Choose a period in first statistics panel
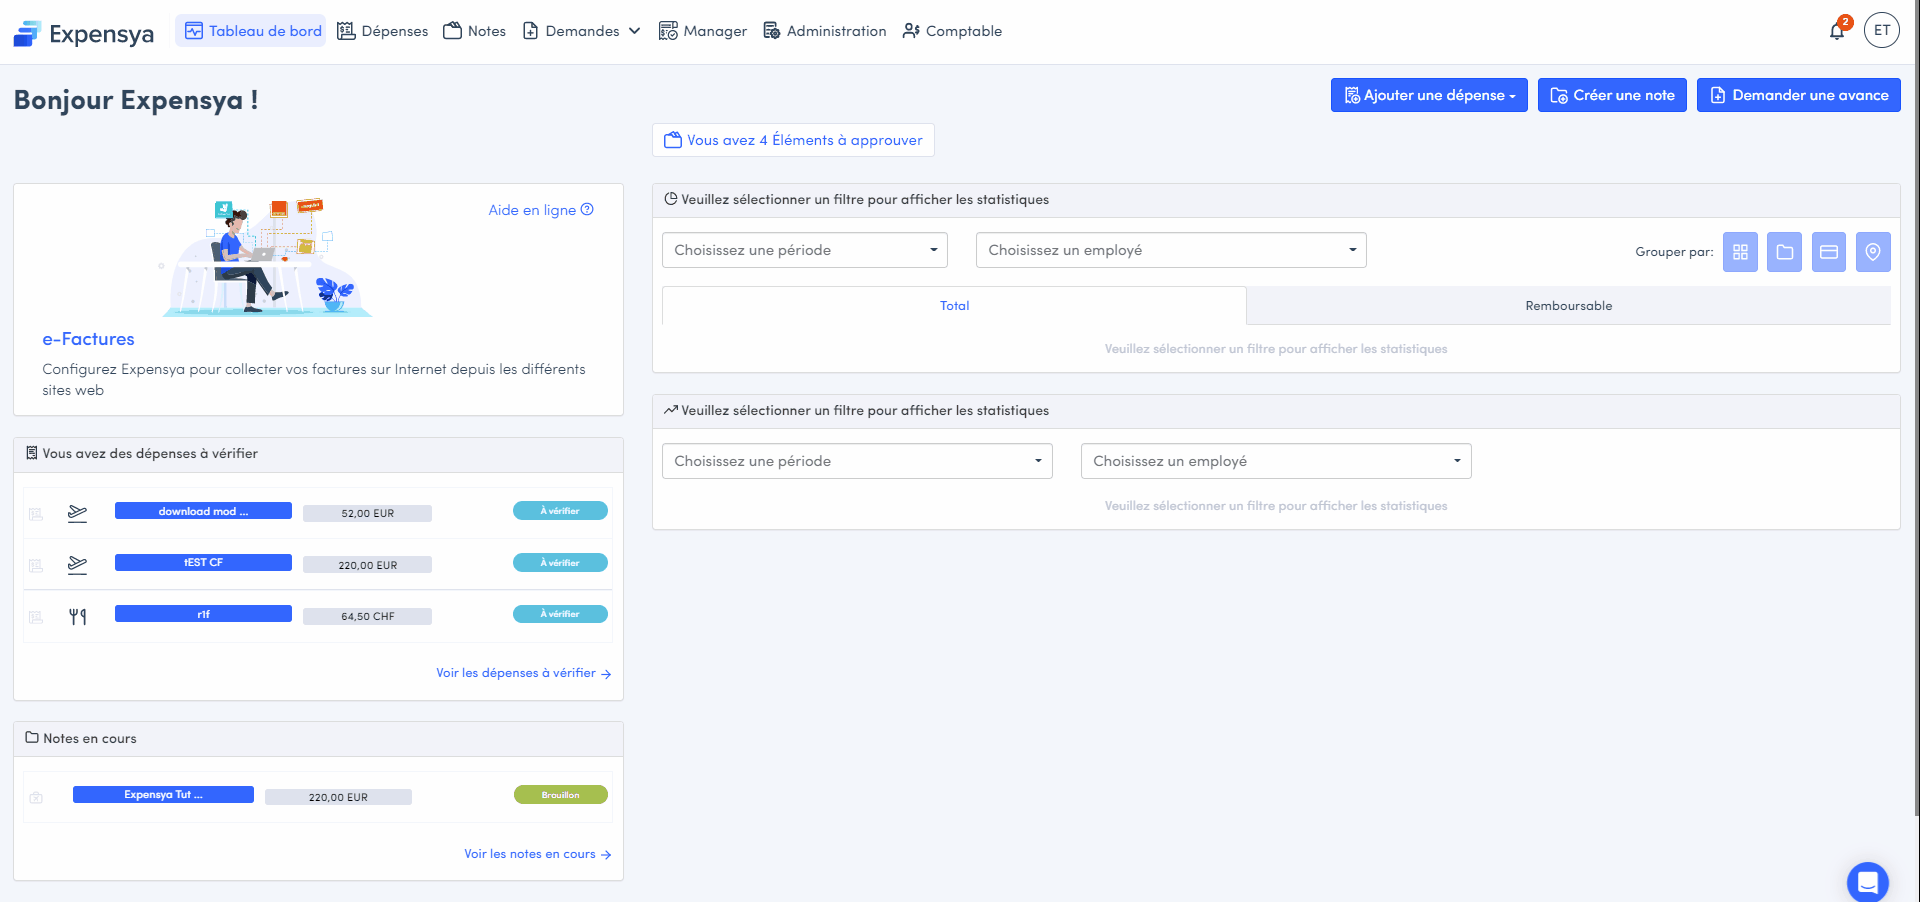Viewport: 1920px width, 902px height. [x=805, y=250]
